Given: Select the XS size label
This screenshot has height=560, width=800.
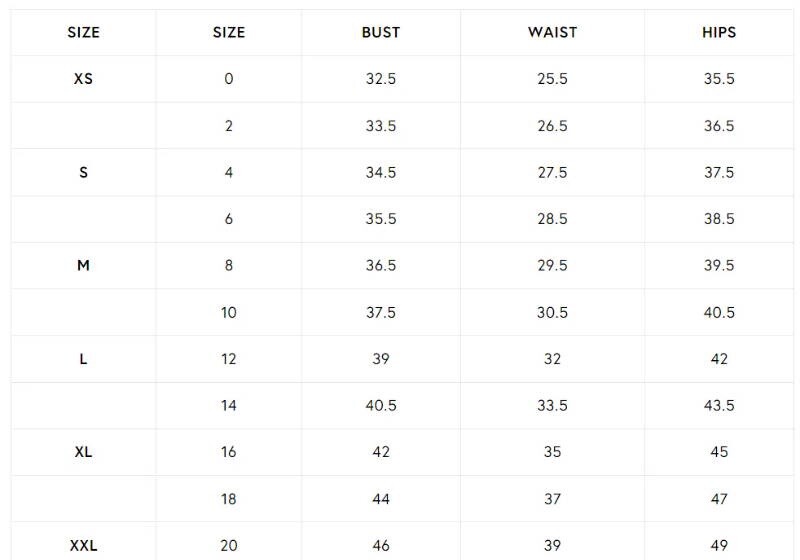Looking at the screenshot, I should [x=83, y=79].
